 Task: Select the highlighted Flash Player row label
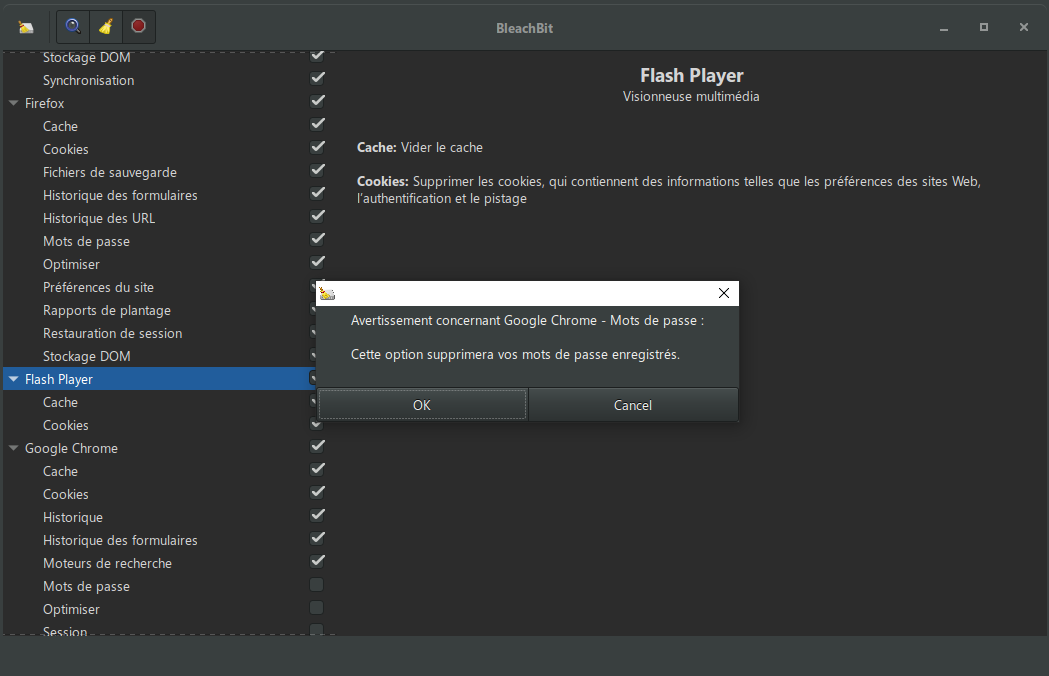(x=59, y=379)
